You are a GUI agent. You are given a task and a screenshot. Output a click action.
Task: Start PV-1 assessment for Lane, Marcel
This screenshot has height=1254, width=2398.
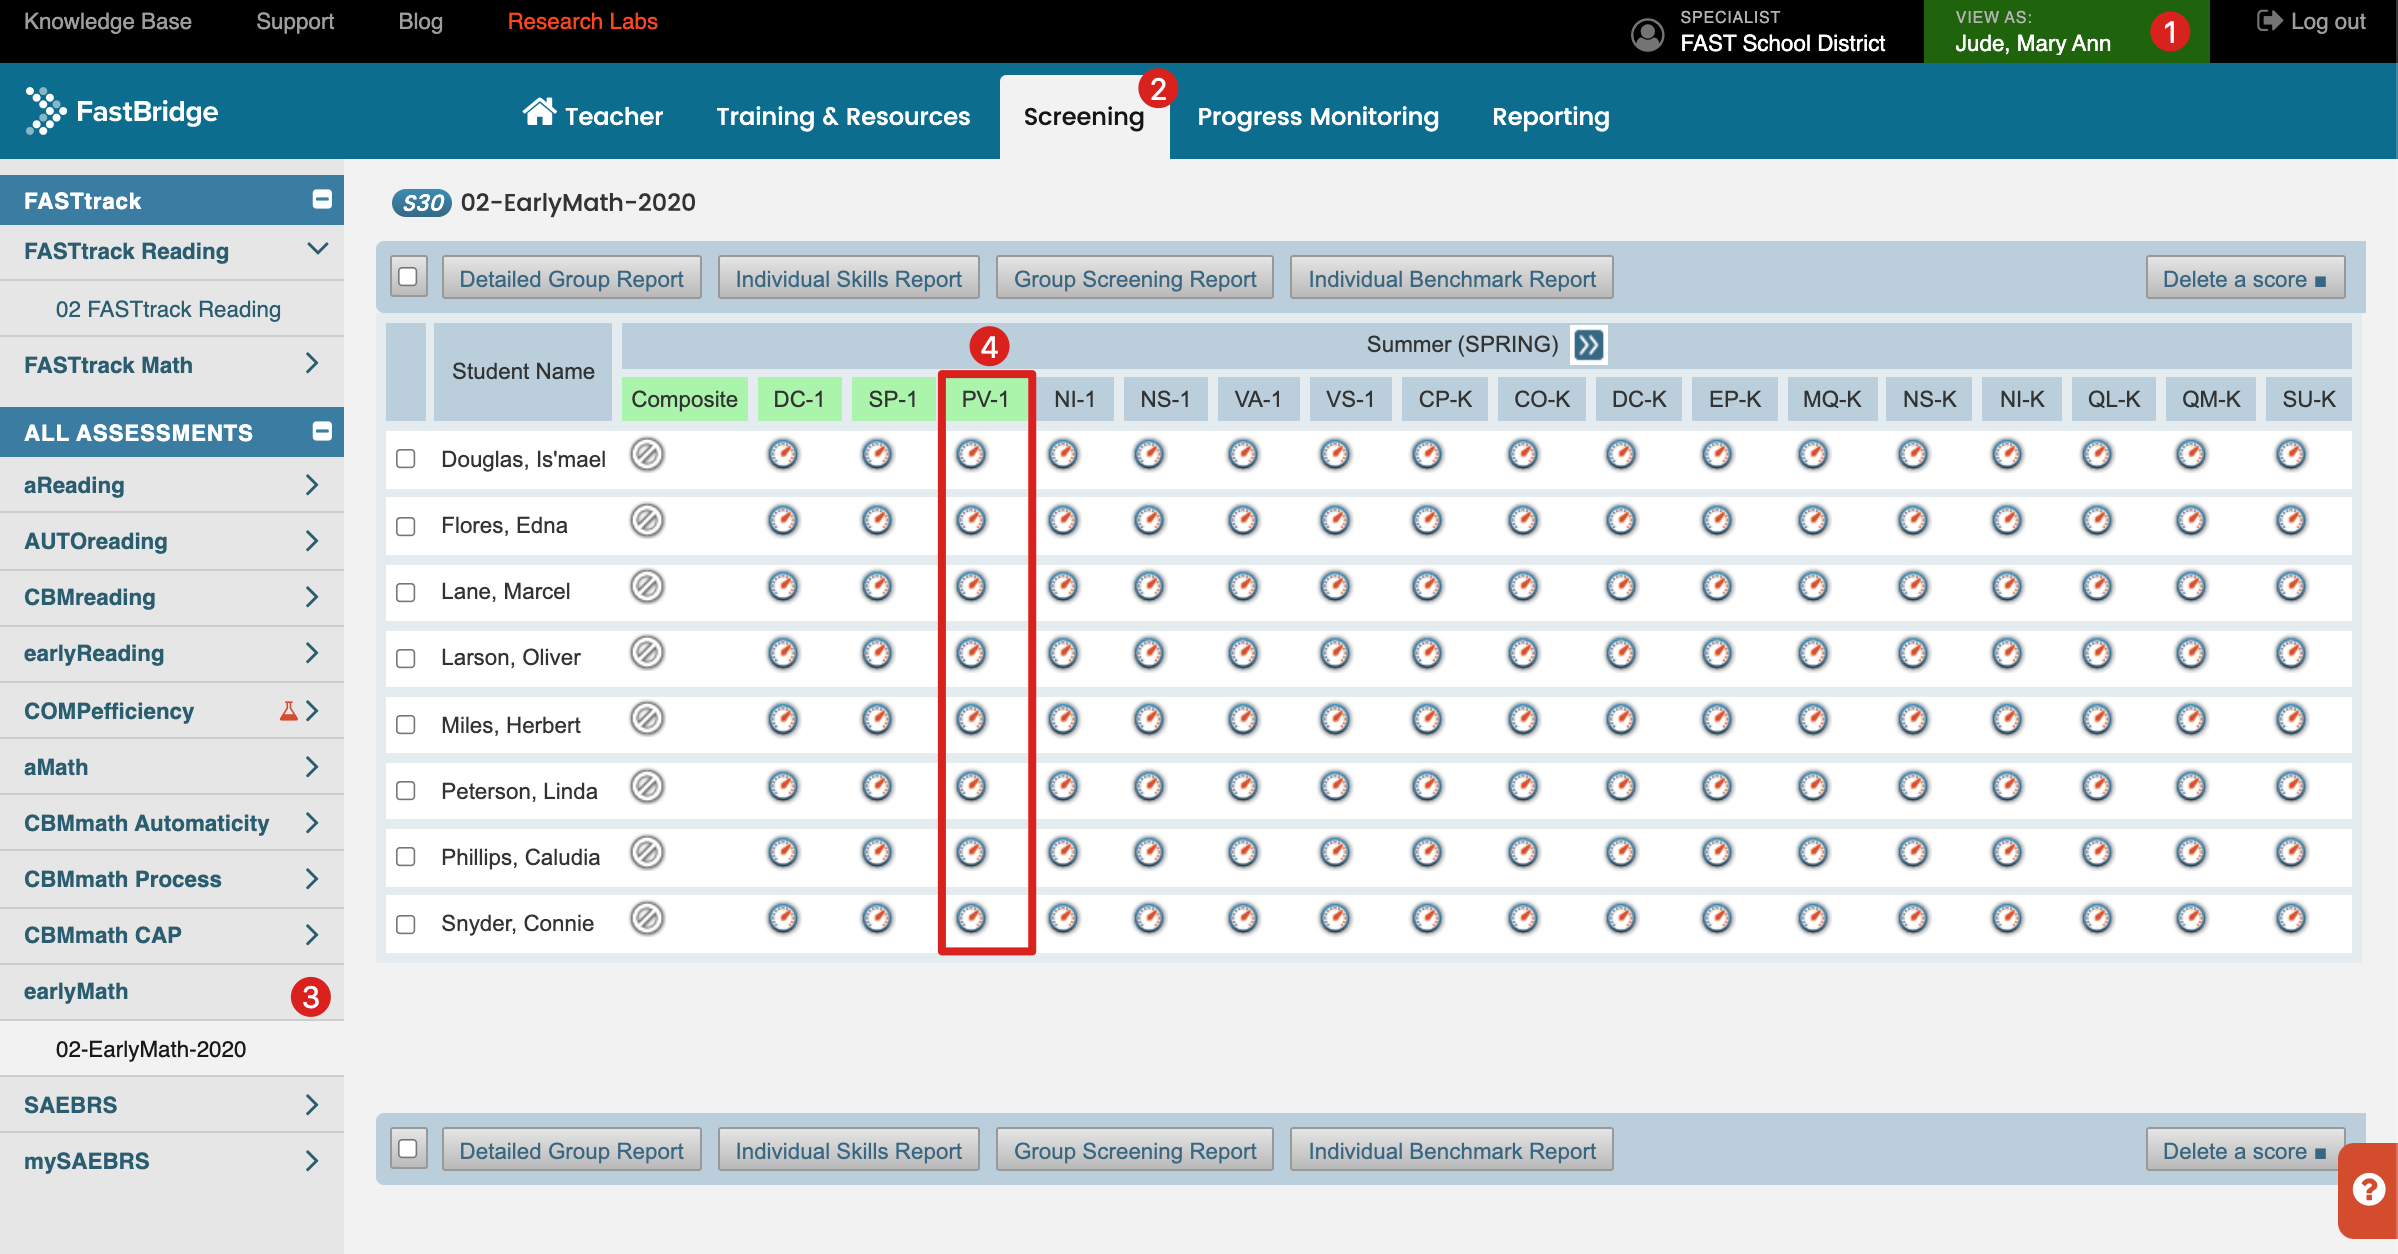[x=971, y=587]
